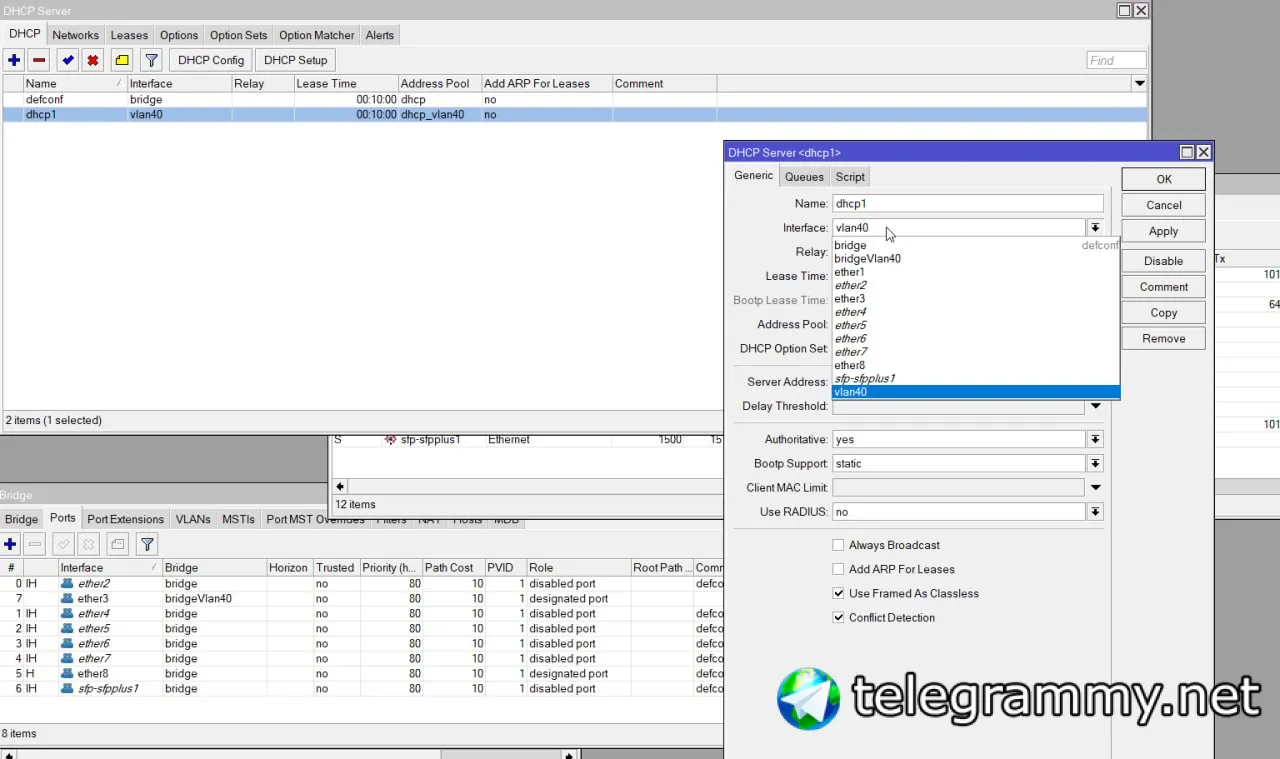Click the ether7 port icon in Bridge Ports list
The height and width of the screenshot is (759, 1280).
67,659
